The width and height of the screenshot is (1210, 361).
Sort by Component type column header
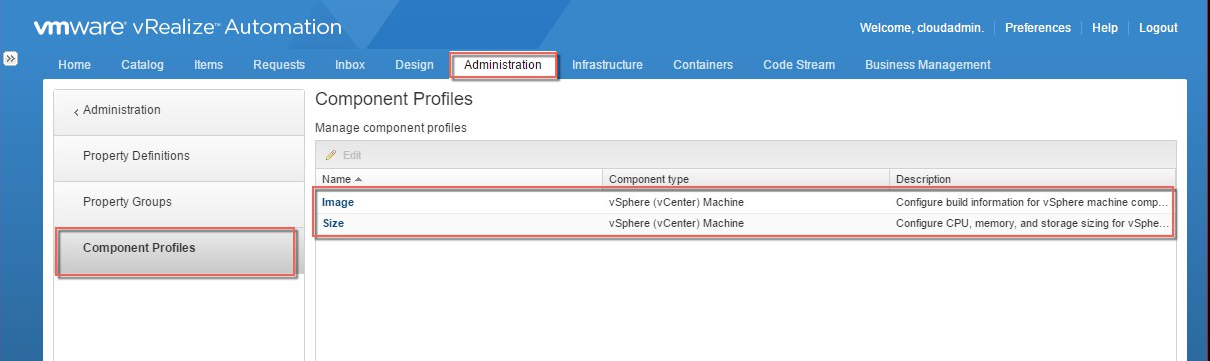(x=746, y=179)
